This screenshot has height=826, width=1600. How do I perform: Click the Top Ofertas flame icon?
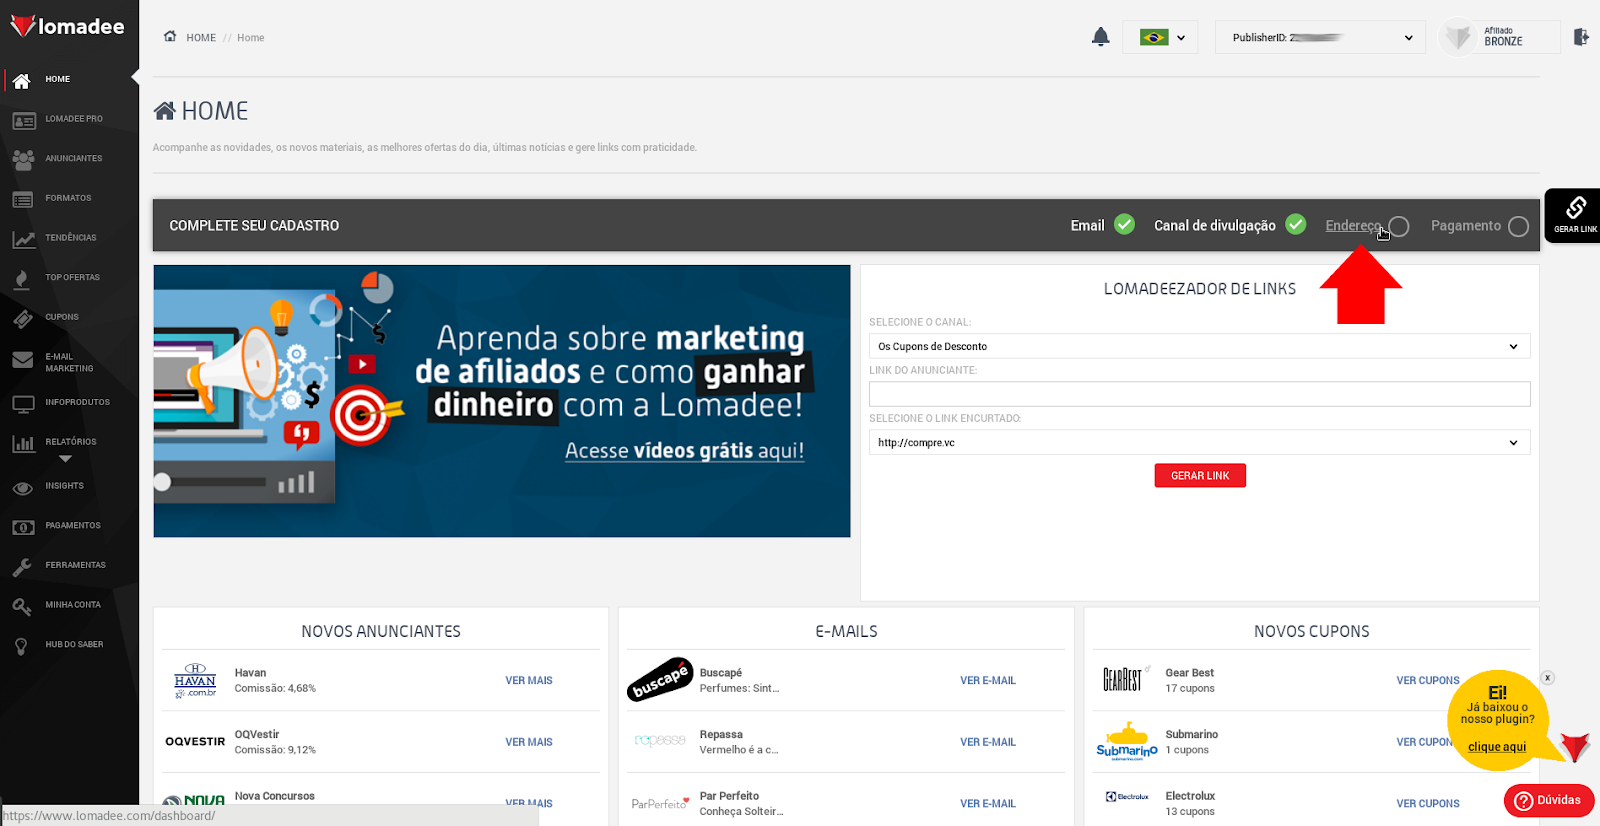point(21,279)
